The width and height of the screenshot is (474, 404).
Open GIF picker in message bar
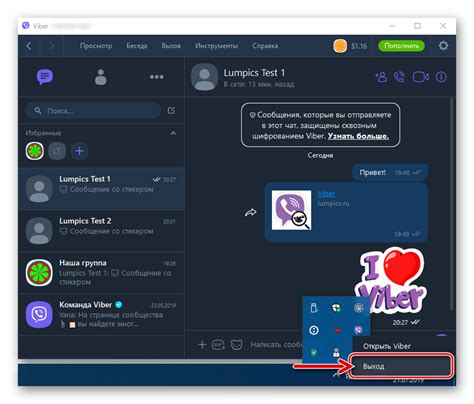coord(218,344)
